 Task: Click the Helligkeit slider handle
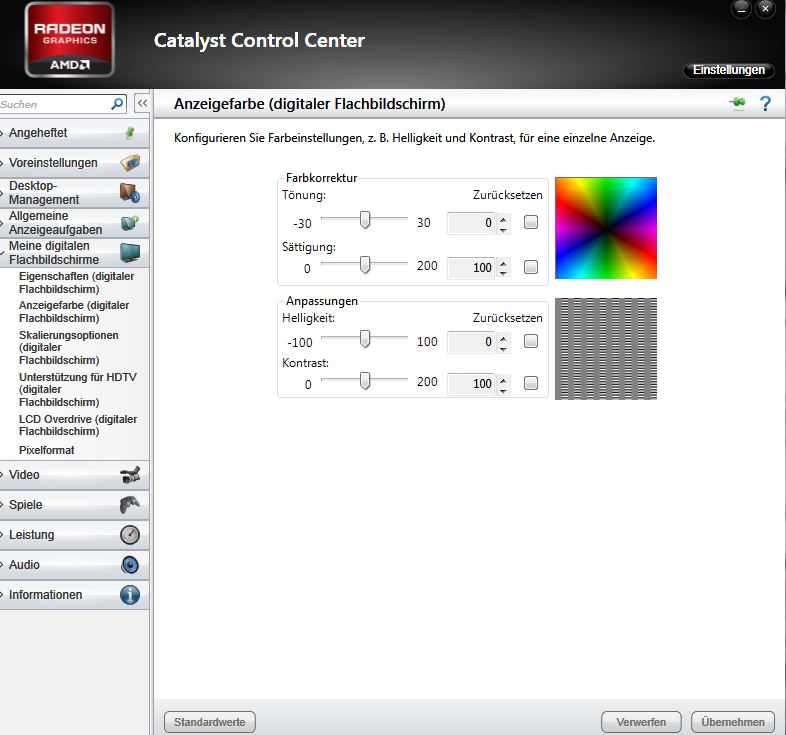365,339
